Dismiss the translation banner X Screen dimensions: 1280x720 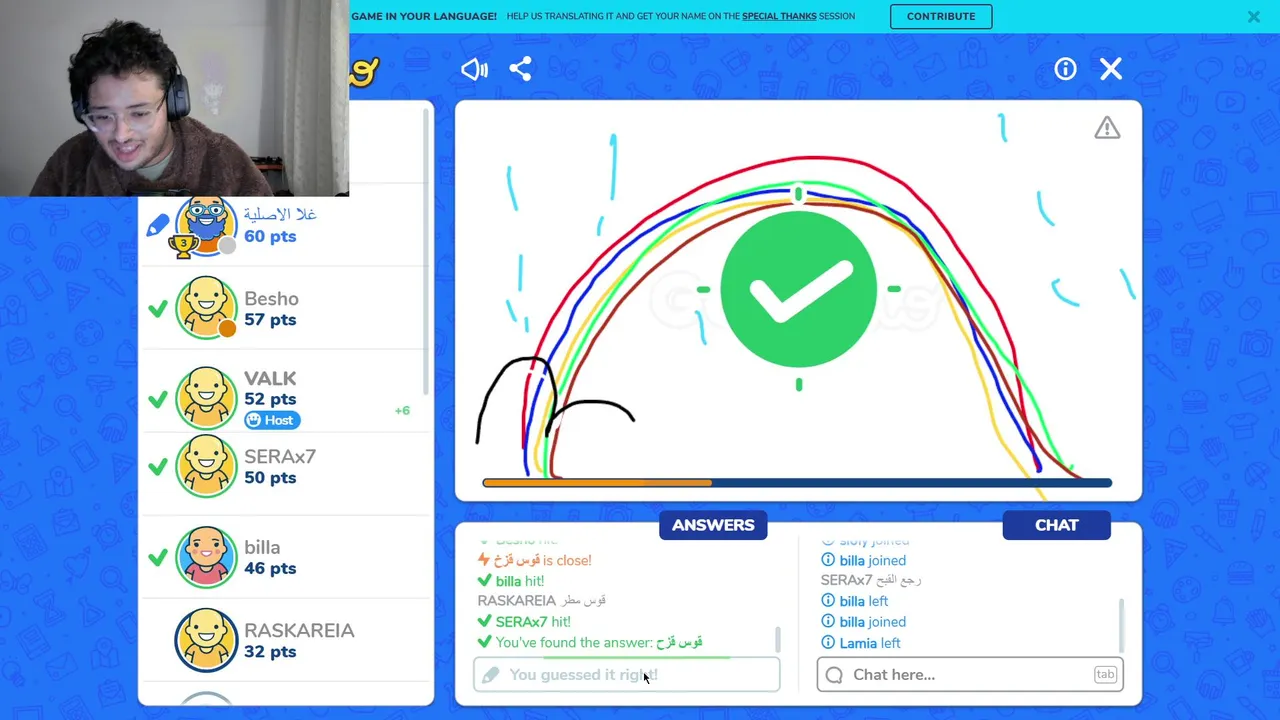click(x=1253, y=16)
